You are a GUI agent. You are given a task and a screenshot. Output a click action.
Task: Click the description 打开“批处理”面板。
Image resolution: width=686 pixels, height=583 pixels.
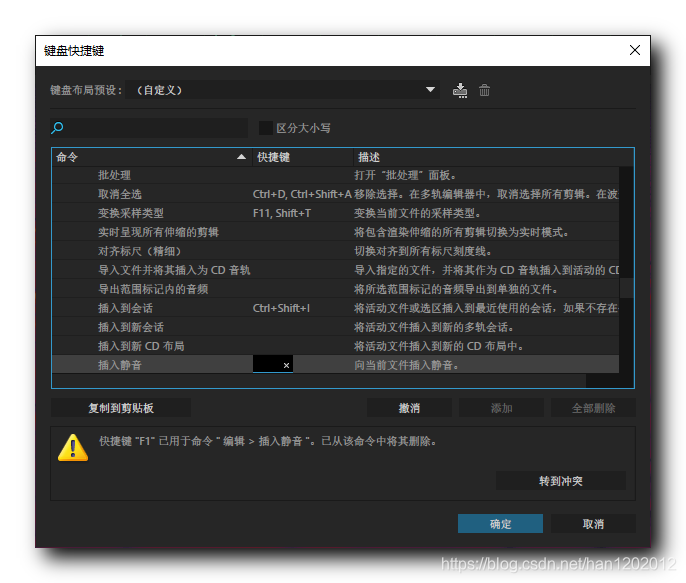coord(405,175)
